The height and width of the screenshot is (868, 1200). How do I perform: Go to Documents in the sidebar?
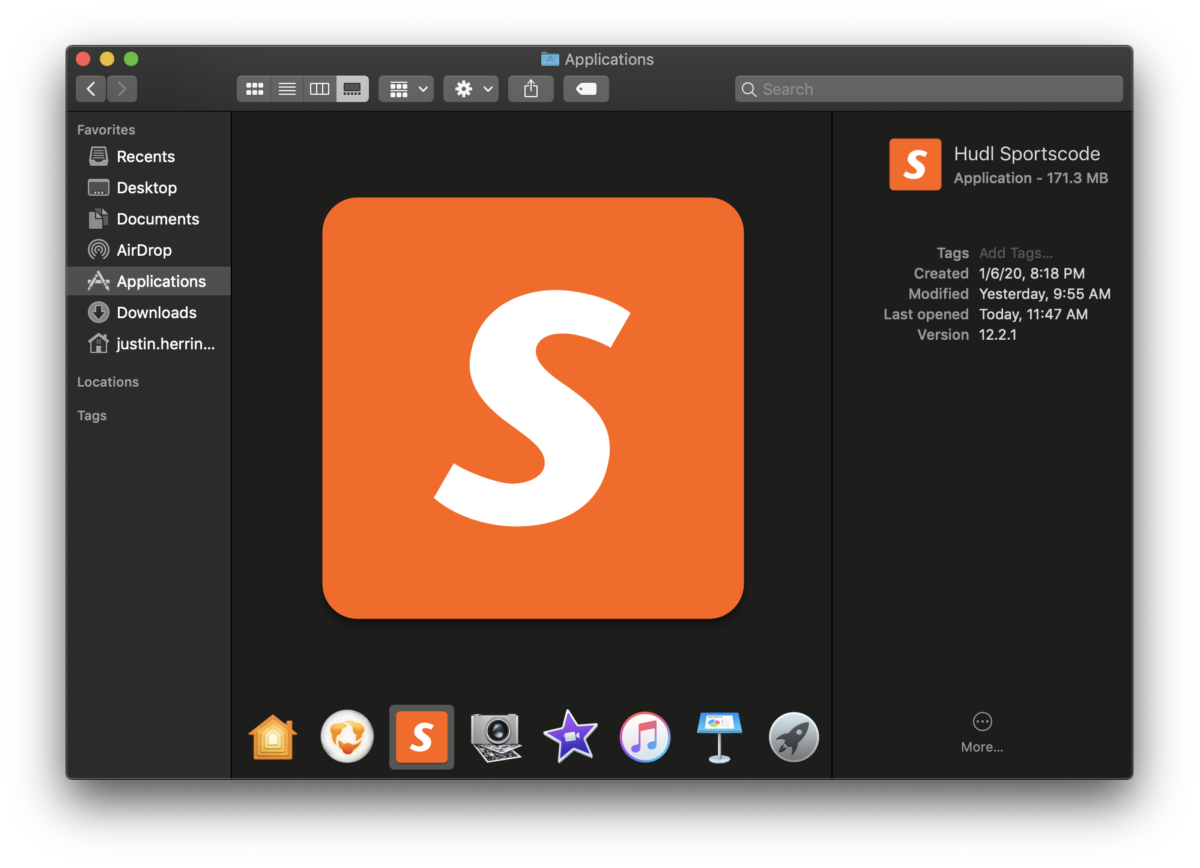click(157, 219)
